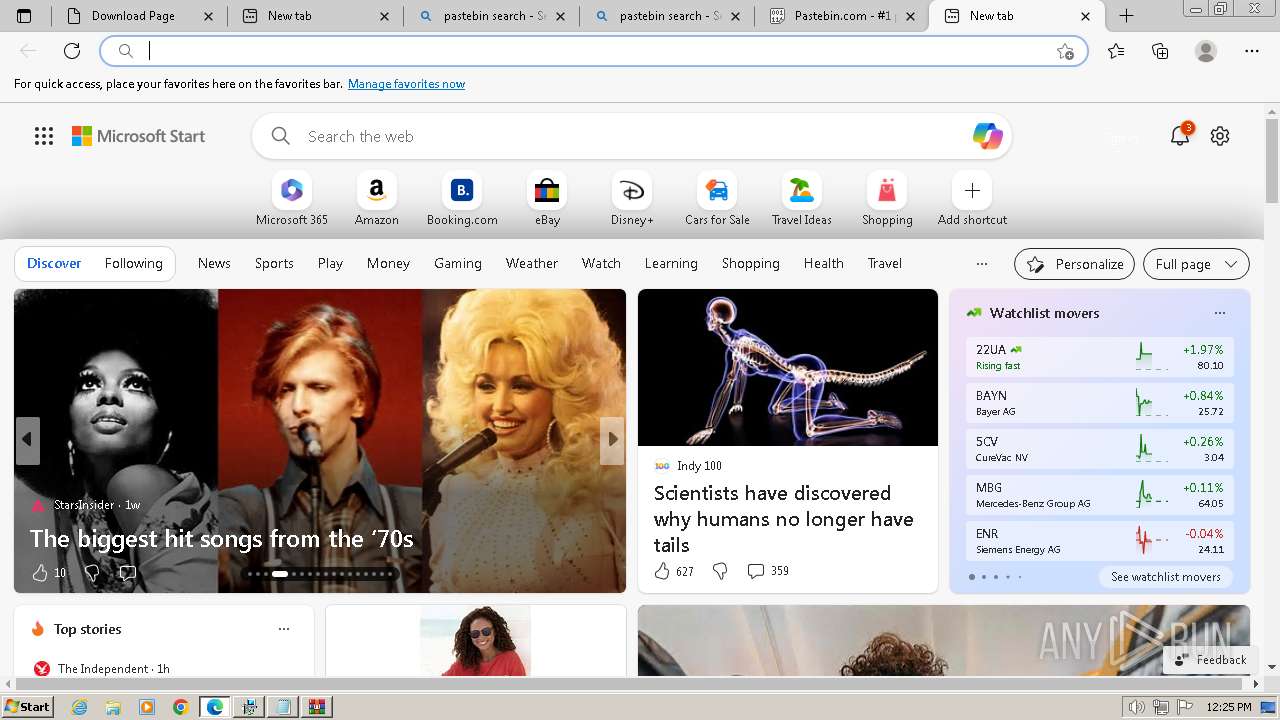This screenshot has width=1280, height=720.
Task: Open the Disney+ shortcut icon
Action: tap(632, 190)
